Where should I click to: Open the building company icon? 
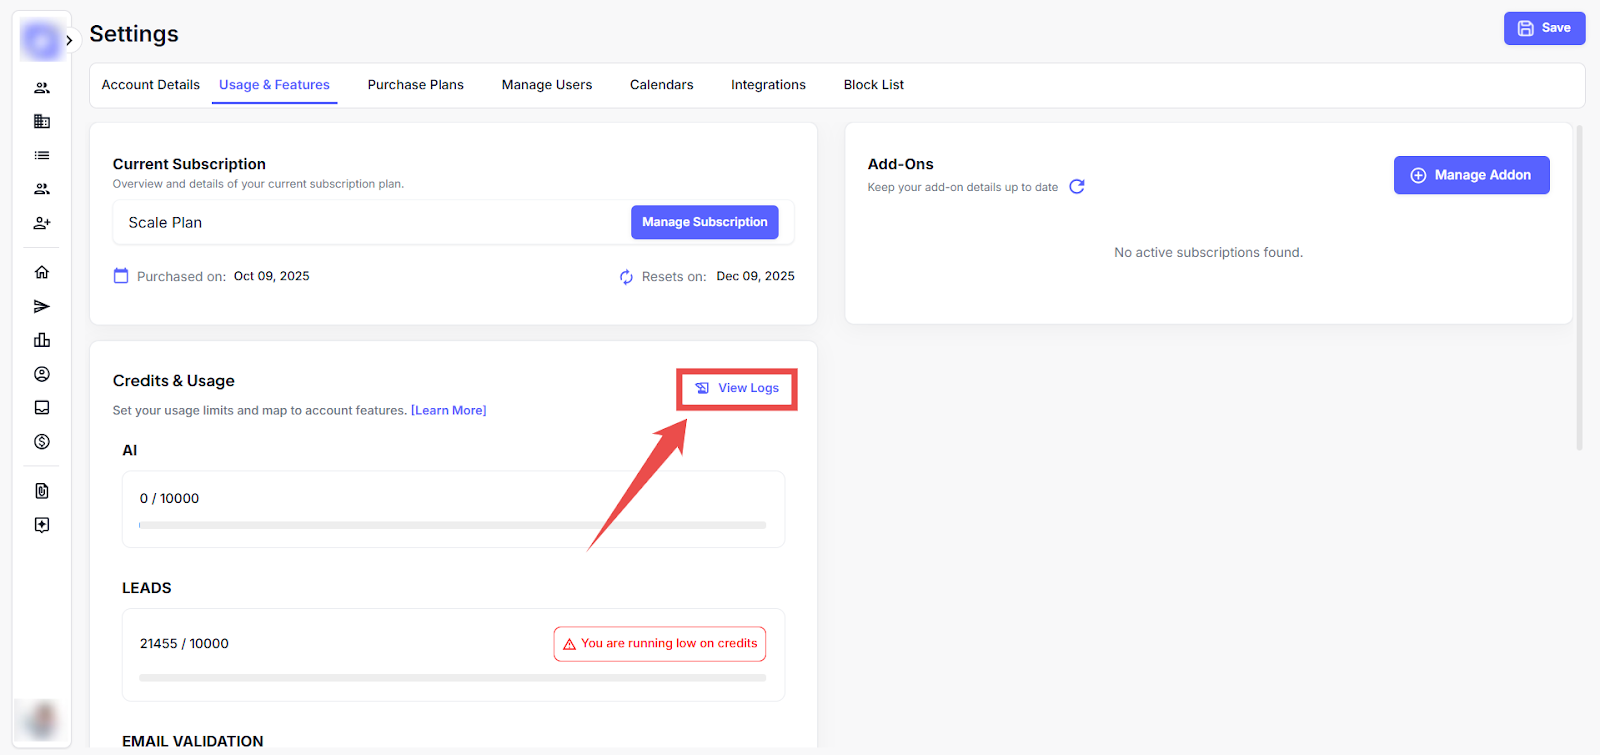42,121
